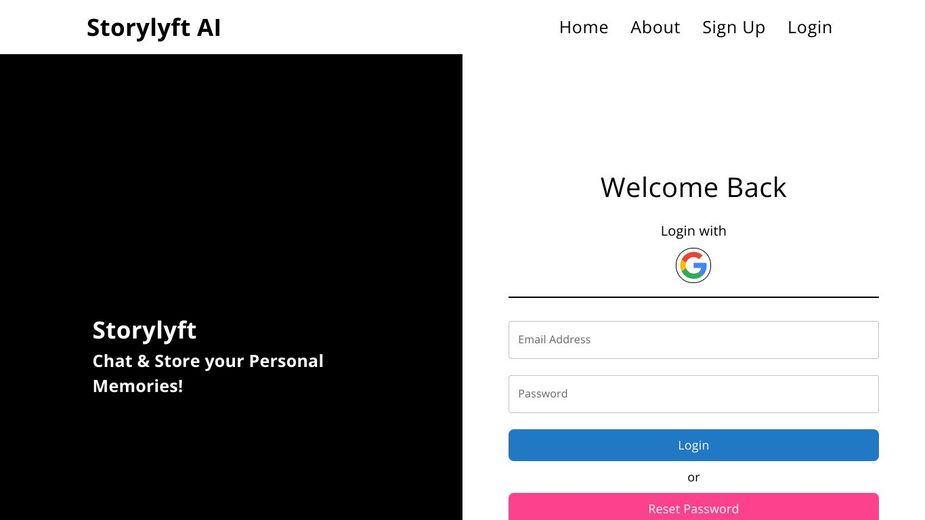Click the "or" separator text

(x=693, y=477)
